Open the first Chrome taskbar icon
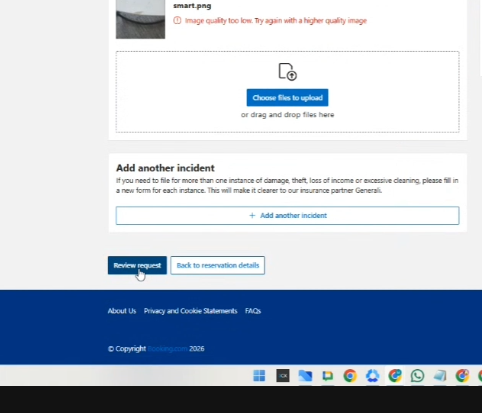The width and height of the screenshot is (482, 413). [350, 376]
